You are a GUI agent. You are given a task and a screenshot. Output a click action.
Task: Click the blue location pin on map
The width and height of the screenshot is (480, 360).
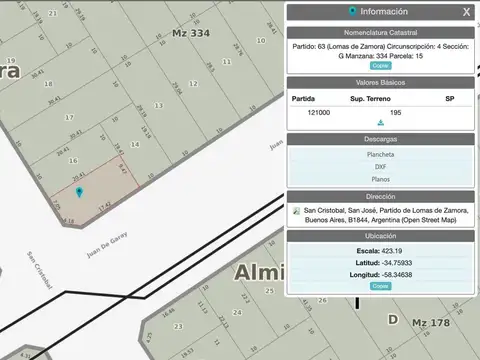click(79, 192)
